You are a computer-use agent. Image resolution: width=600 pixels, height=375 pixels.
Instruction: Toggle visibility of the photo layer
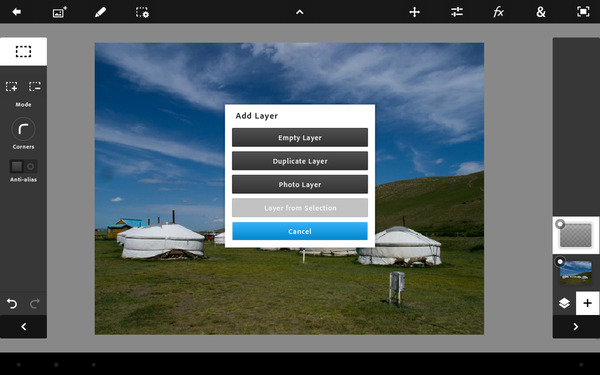[560, 262]
